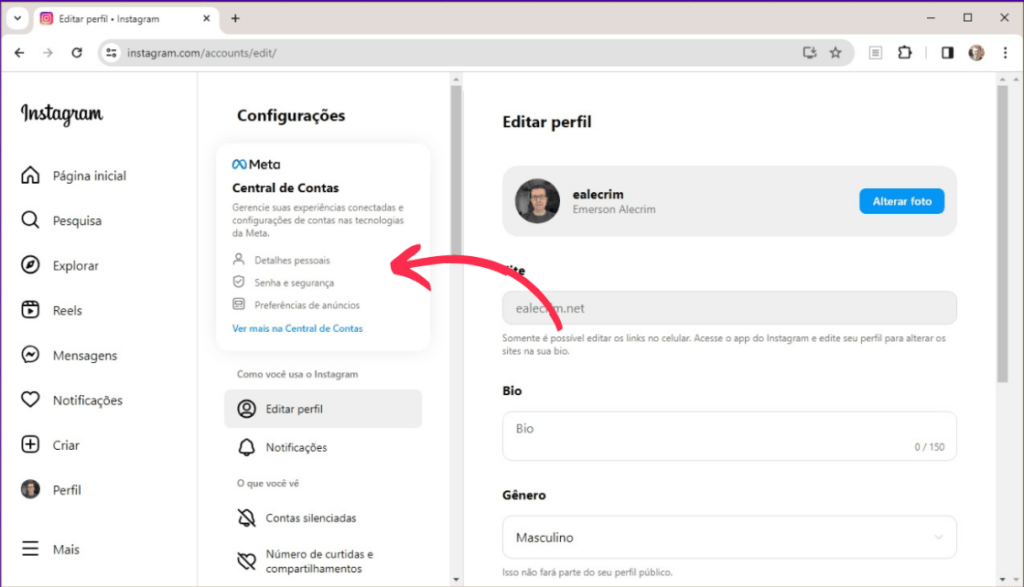Open Chrome extensions puzzle icon
The width and height of the screenshot is (1024, 587).
[x=904, y=53]
